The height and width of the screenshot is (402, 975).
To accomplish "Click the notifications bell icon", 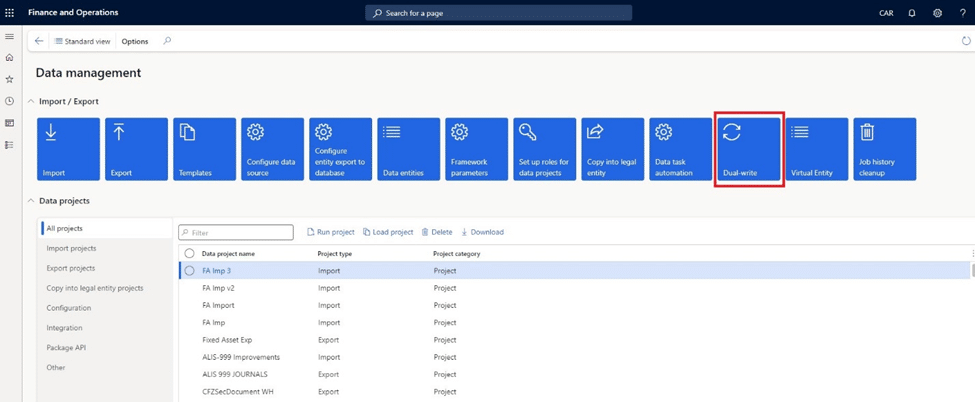I will tap(912, 12).
